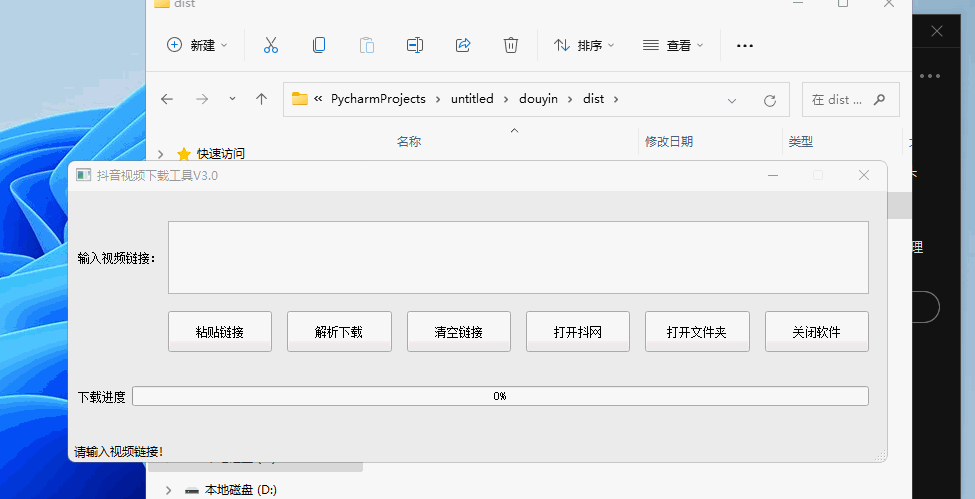Click the PycharmProjects breadcrumb
The width and height of the screenshot is (975, 499).
378,99
